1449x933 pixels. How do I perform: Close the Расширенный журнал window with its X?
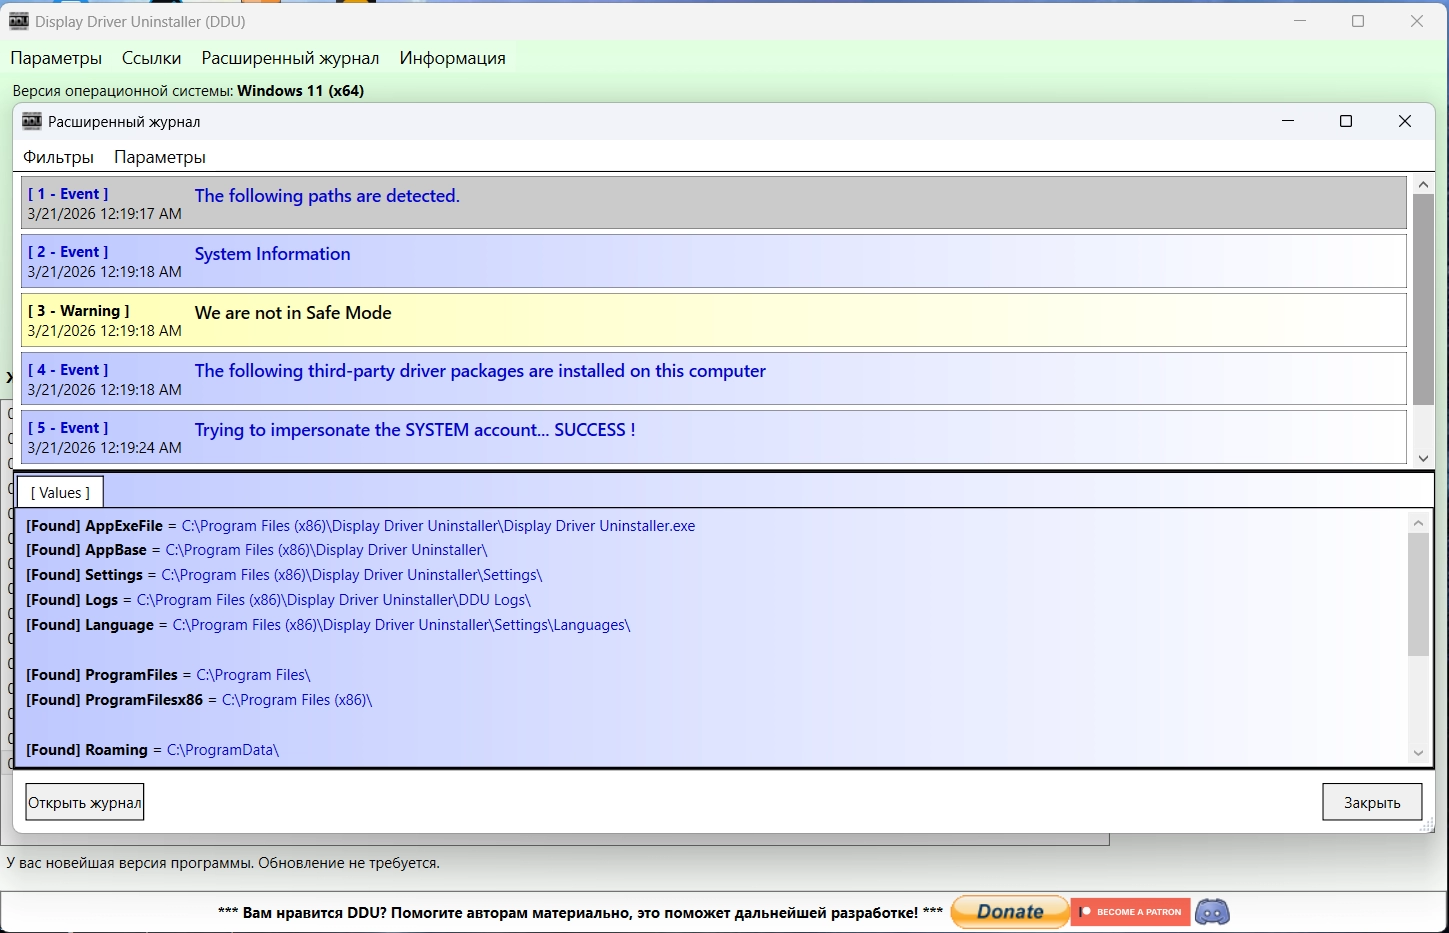pyautogui.click(x=1405, y=121)
